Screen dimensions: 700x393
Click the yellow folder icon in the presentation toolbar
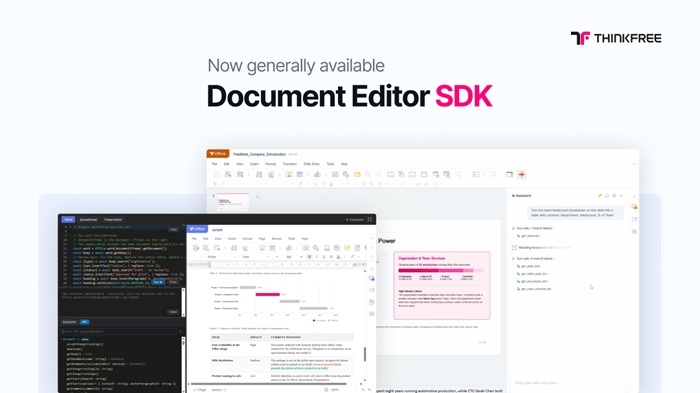click(x=357, y=174)
